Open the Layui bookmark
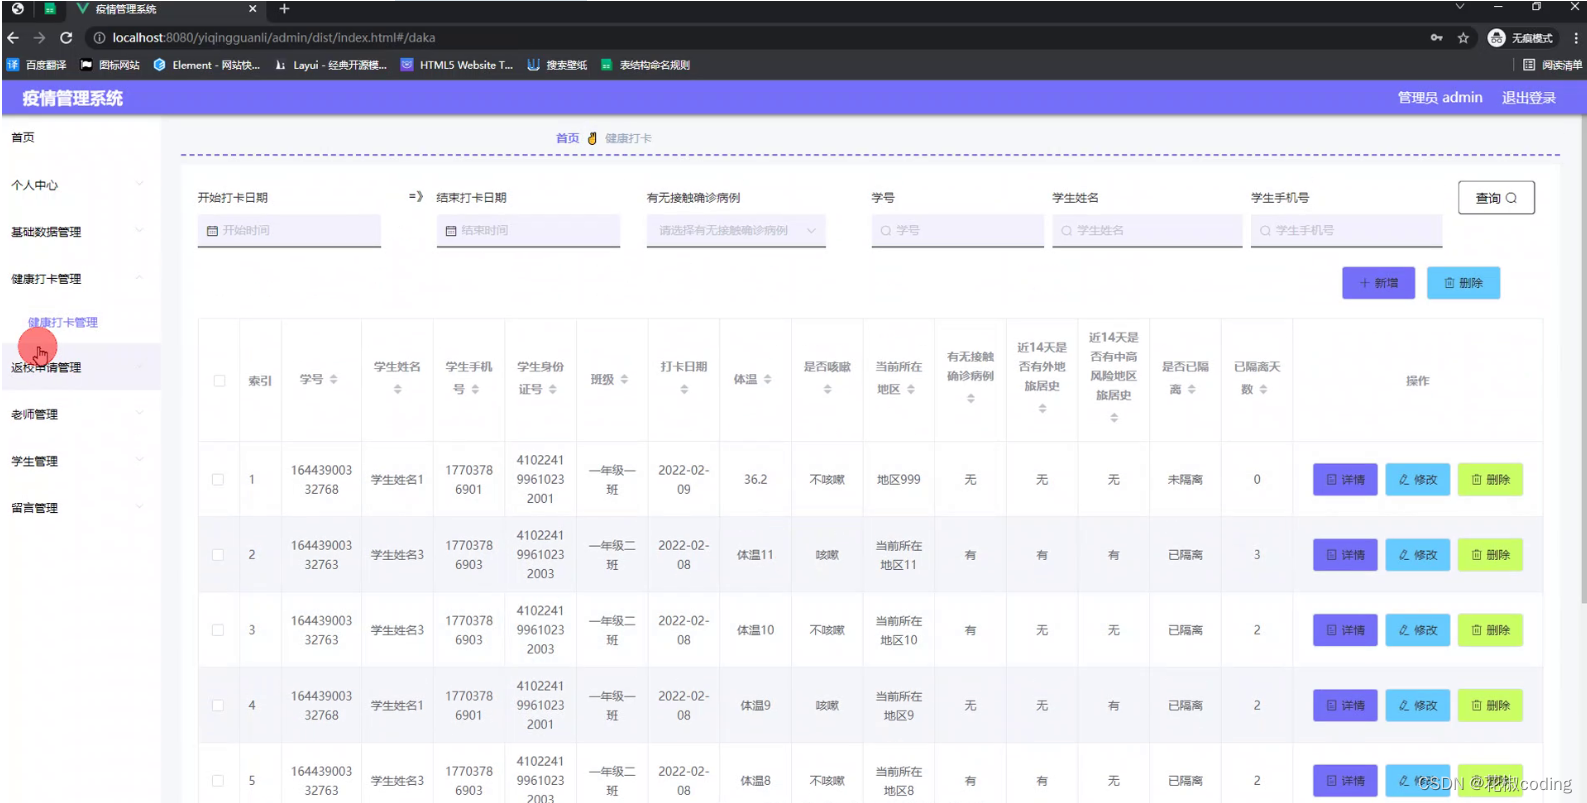Image resolution: width=1587 pixels, height=803 pixels. (331, 65)
